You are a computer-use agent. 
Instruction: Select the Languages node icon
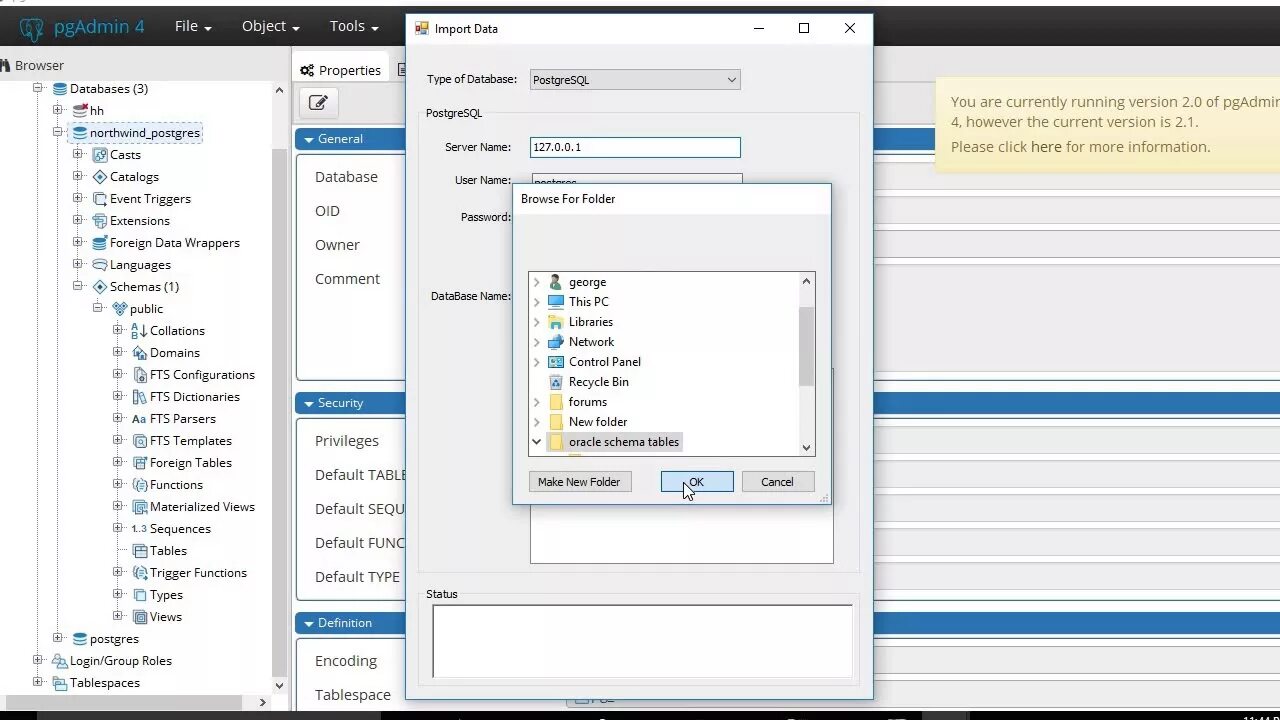coord(99,265)
